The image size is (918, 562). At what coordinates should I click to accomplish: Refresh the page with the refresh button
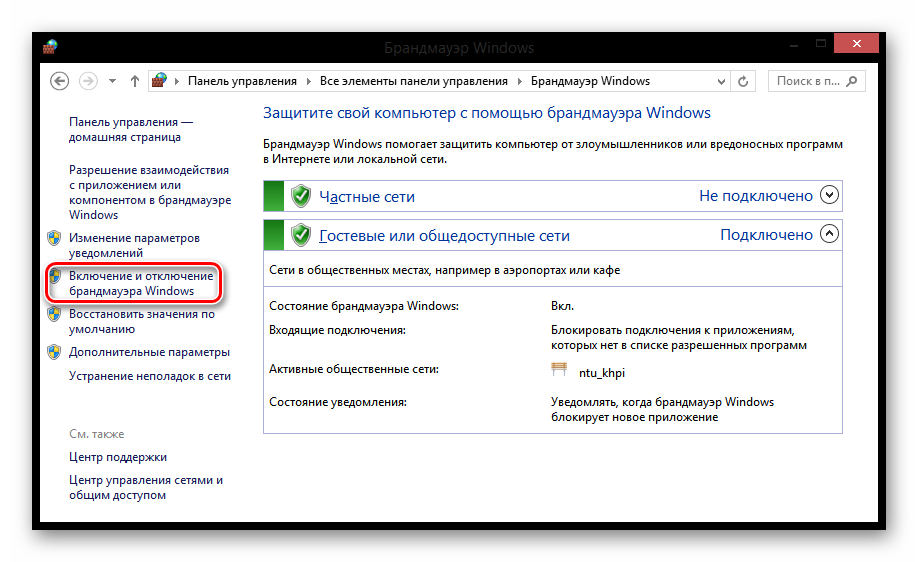pos(743,81)
